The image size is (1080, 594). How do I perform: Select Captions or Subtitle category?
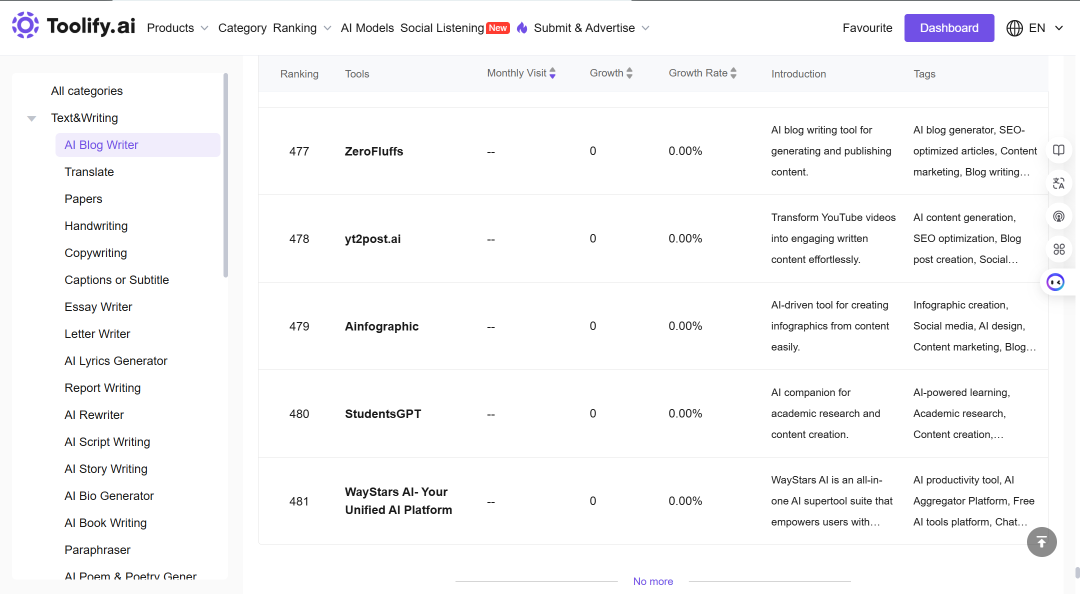click(116, 280)
